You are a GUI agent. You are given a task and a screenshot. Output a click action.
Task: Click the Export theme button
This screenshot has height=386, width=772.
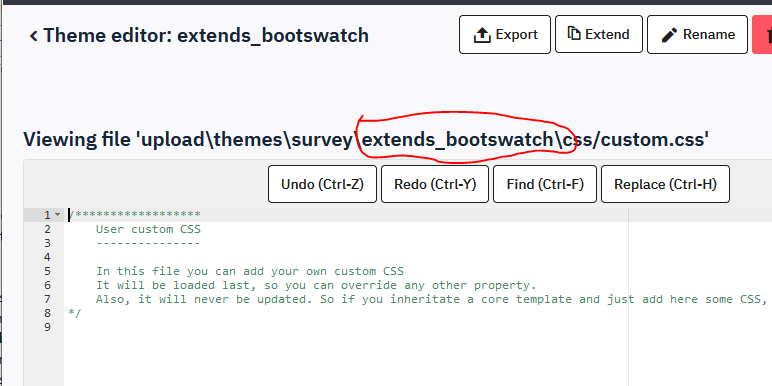(x=505, y=34)
